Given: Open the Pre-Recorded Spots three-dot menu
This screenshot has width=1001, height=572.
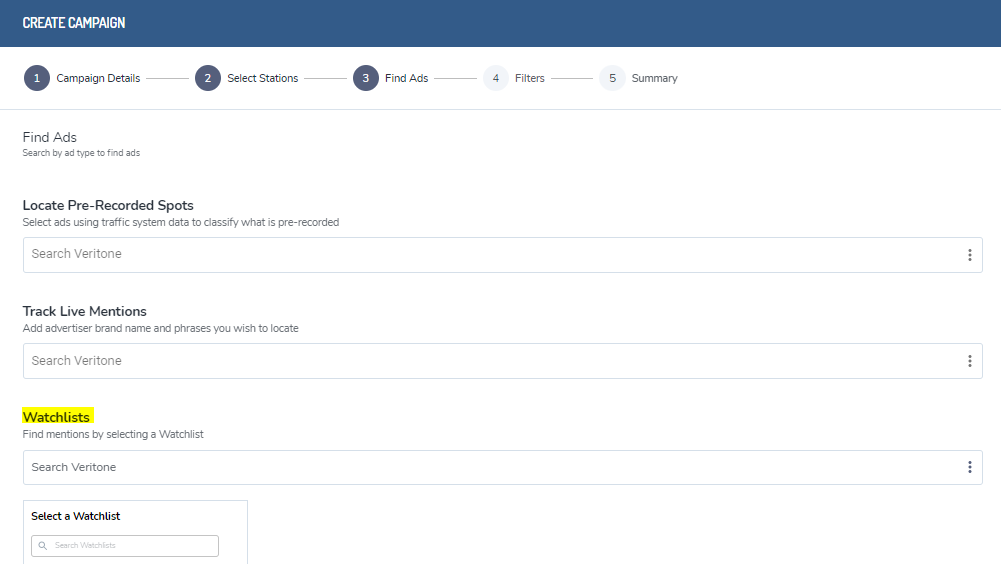Looking at the screenshot, I should pos(969,255).
